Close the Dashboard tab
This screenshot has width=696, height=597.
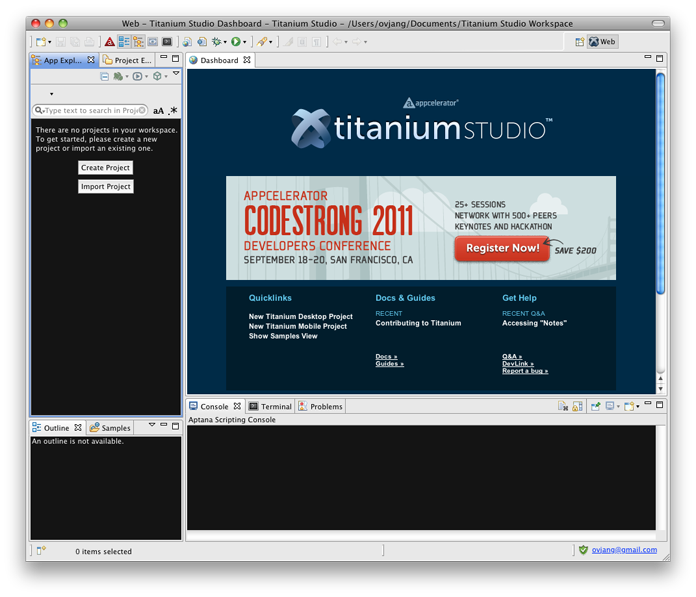(x=247, y=59)
